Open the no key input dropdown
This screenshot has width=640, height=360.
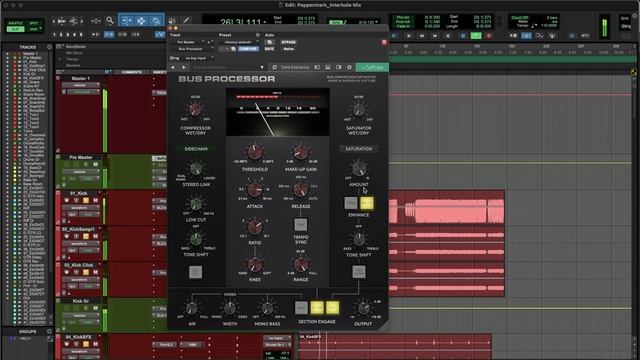click(197, 58)
